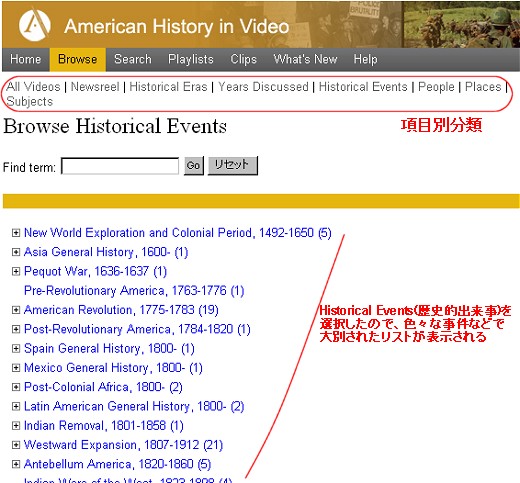
Task: Switch to the Playlists tab
Action: (x=191, y=59)
